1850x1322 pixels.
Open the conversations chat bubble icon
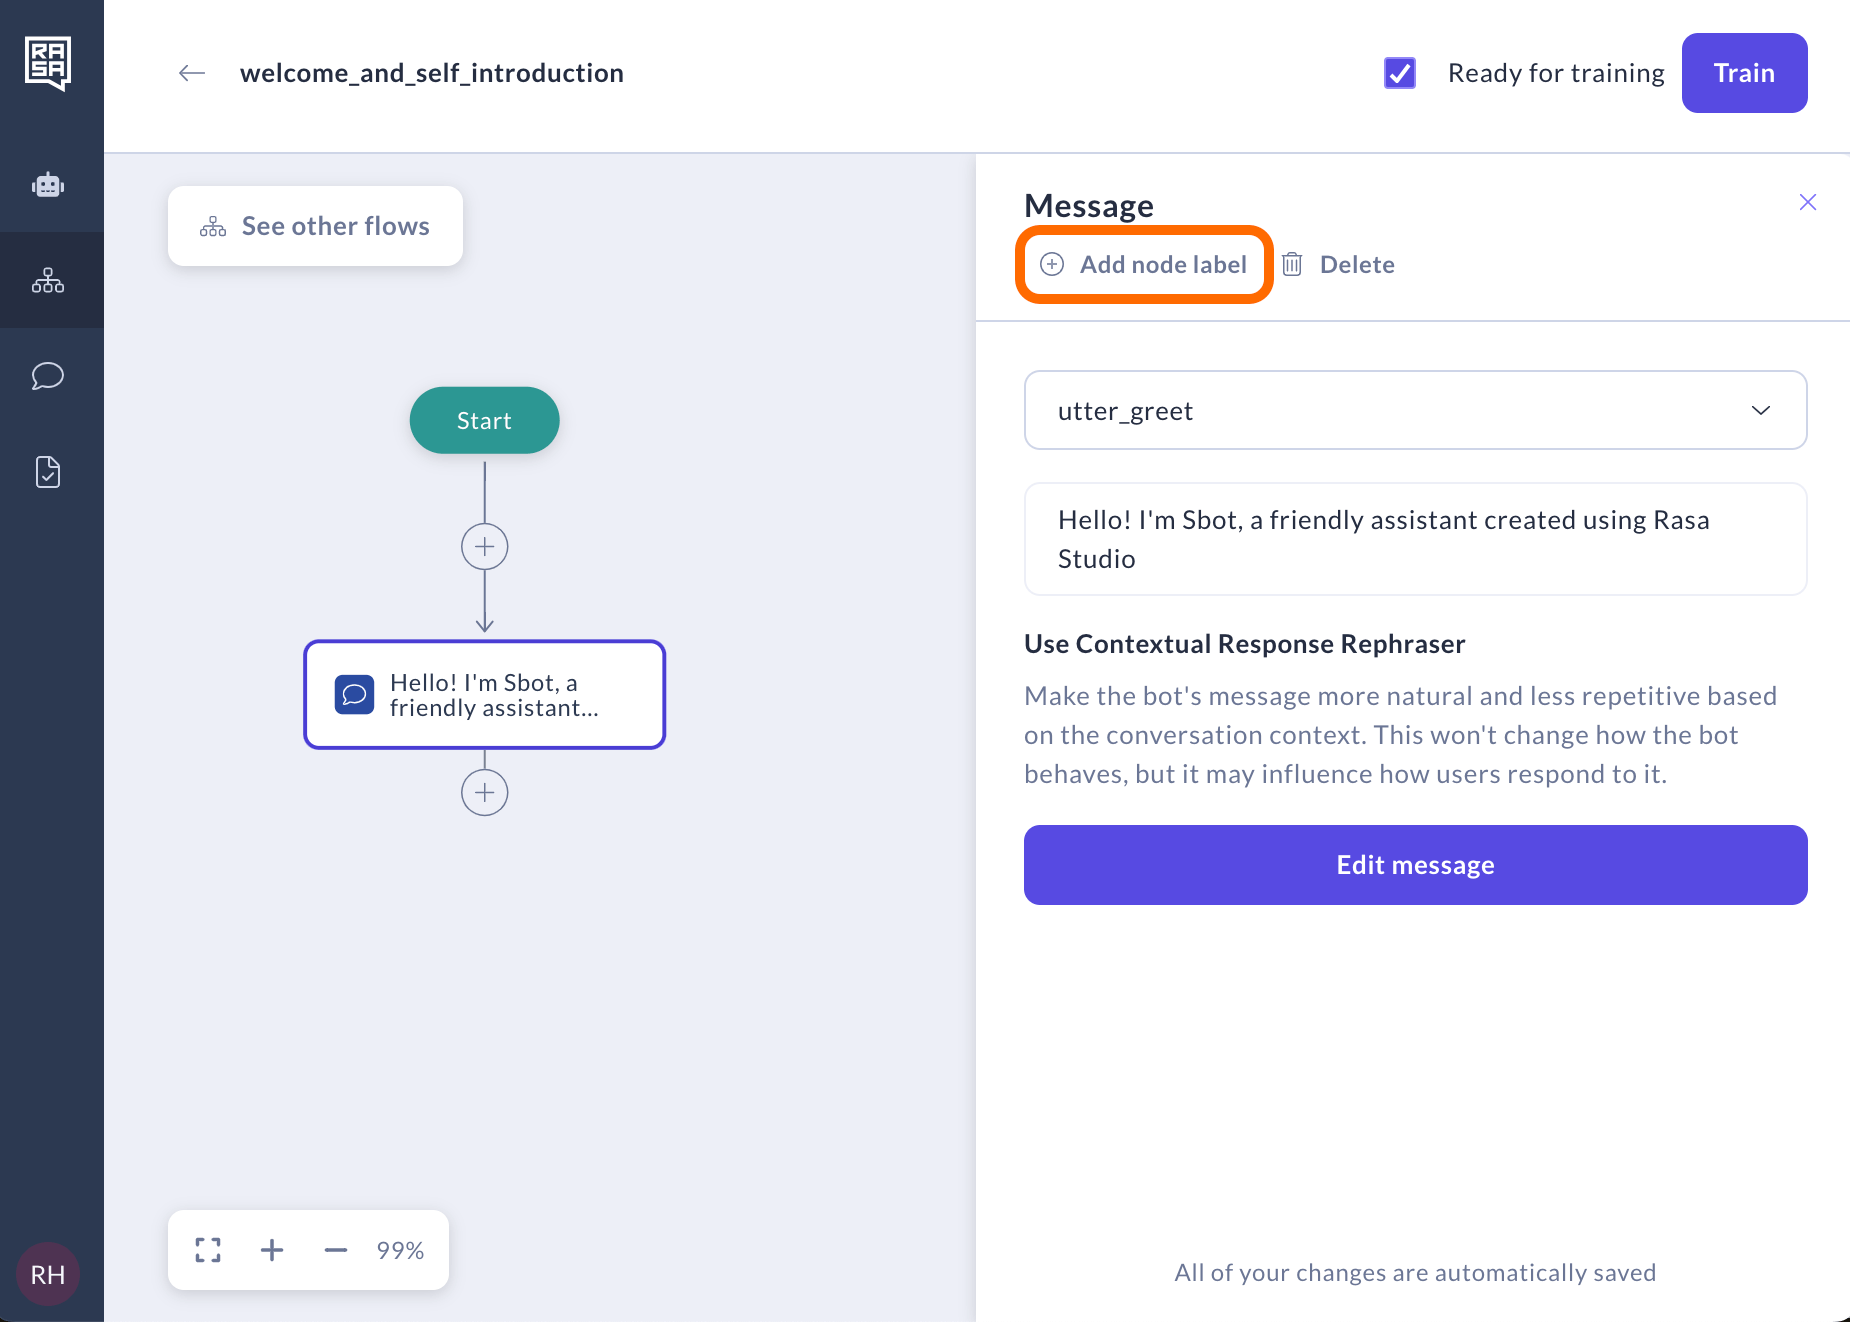click(48, 376)
